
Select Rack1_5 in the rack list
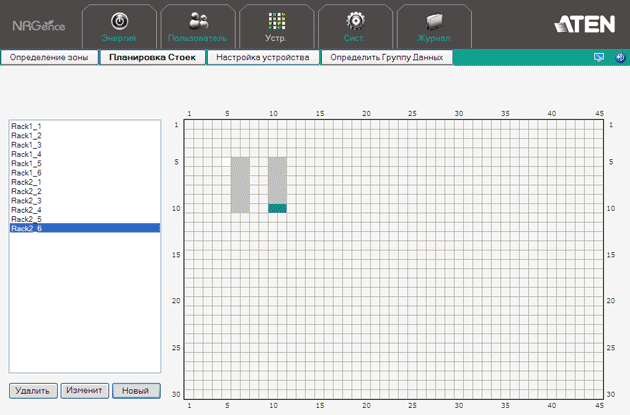tap(85, 163)
